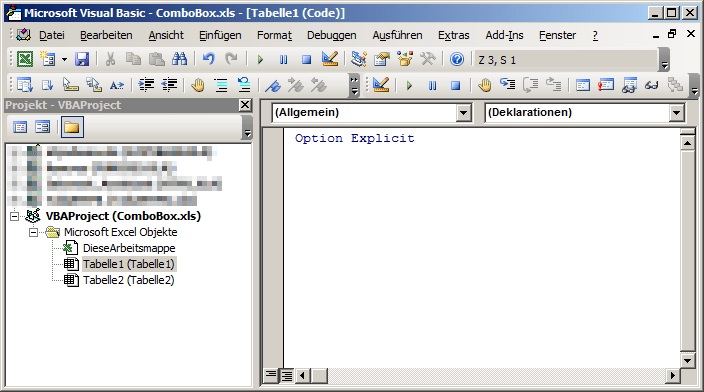Click the Quick Info icon
Viewport: 704px width, 392px height.
point(70,85)
